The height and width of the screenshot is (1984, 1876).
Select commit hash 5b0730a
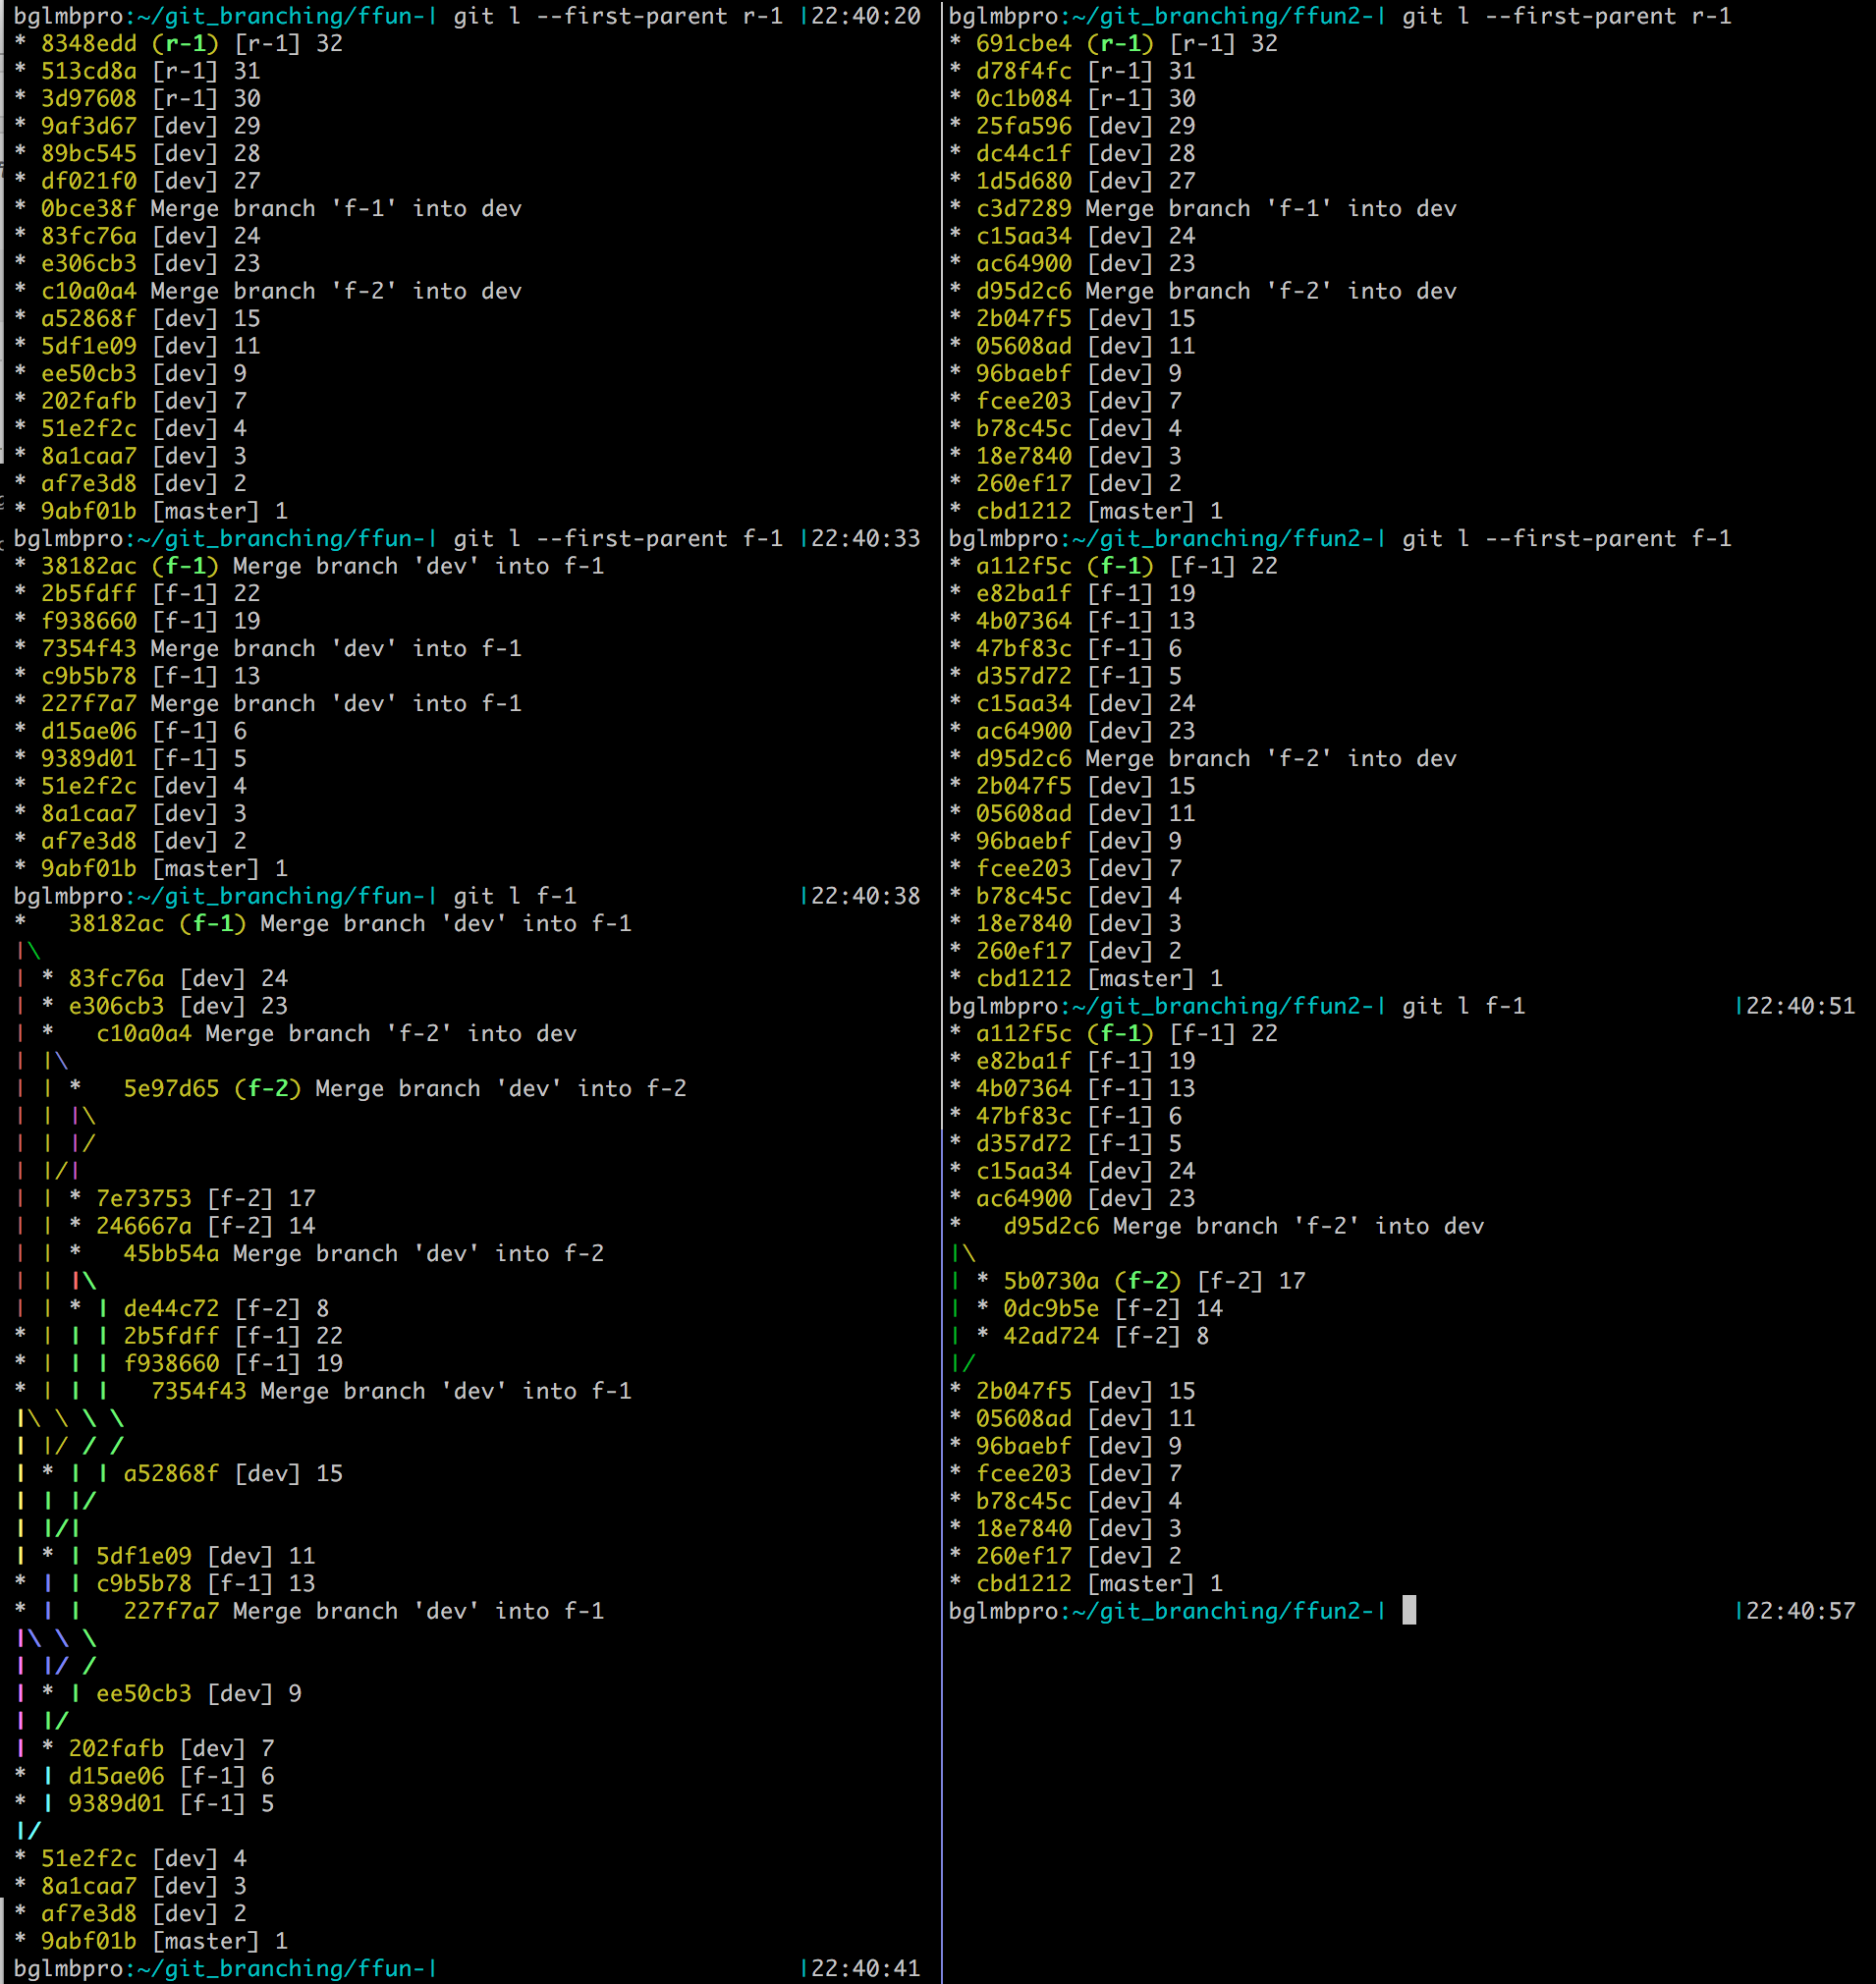click(1051, 1281)
